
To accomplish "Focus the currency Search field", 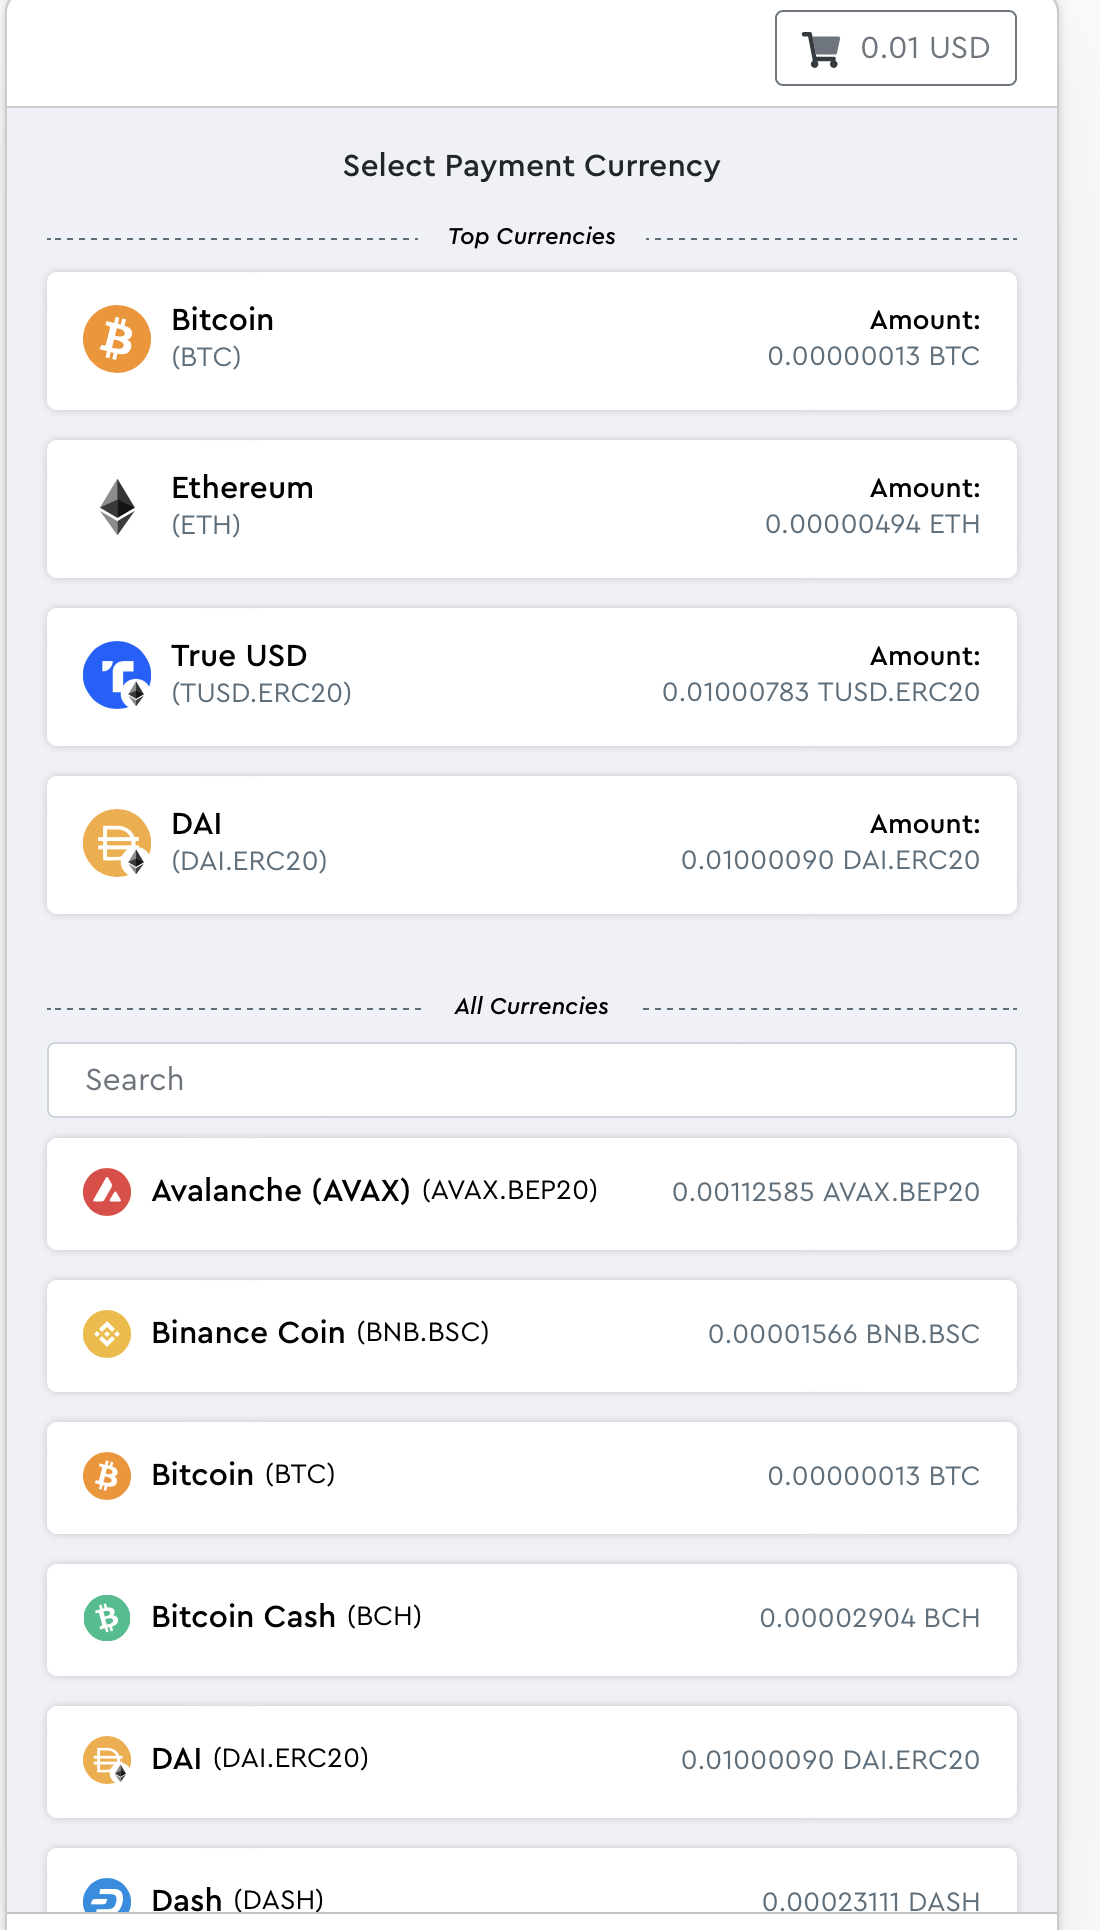I will point(532,1080).
